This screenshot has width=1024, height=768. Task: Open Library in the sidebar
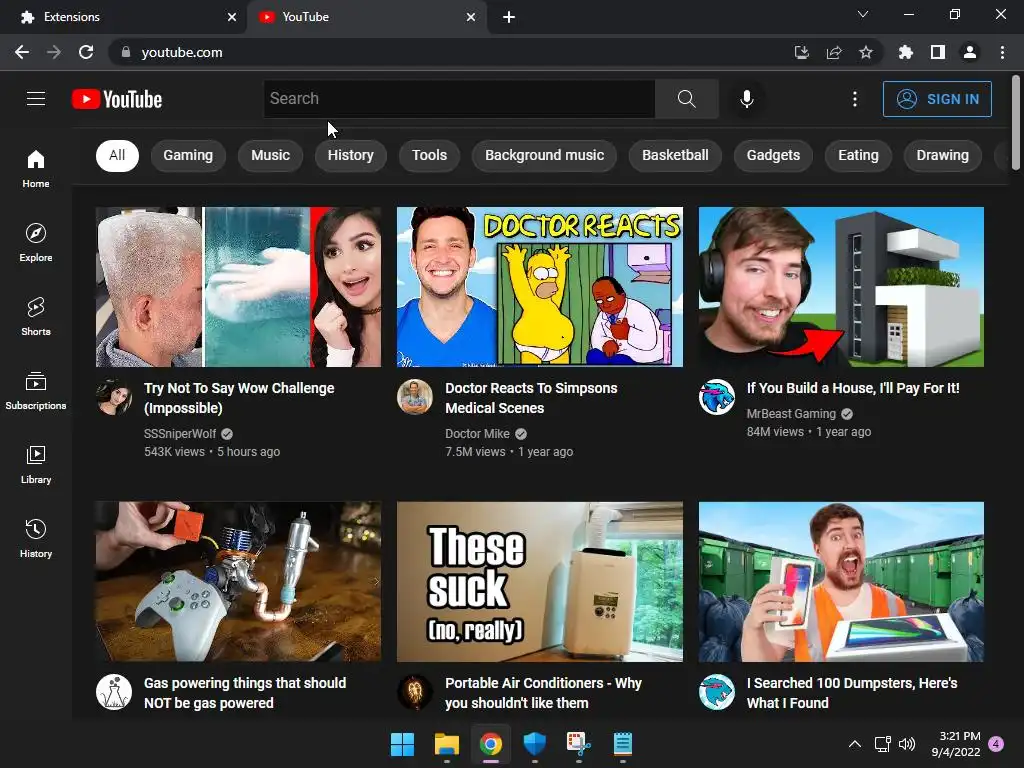36,465
